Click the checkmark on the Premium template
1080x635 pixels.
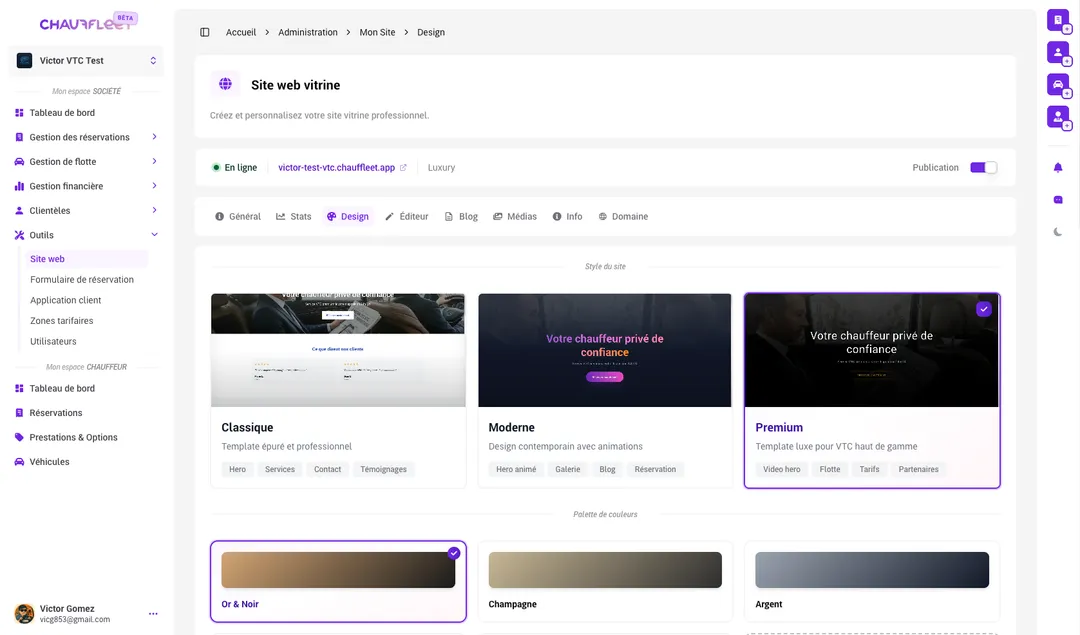[984, 309]
